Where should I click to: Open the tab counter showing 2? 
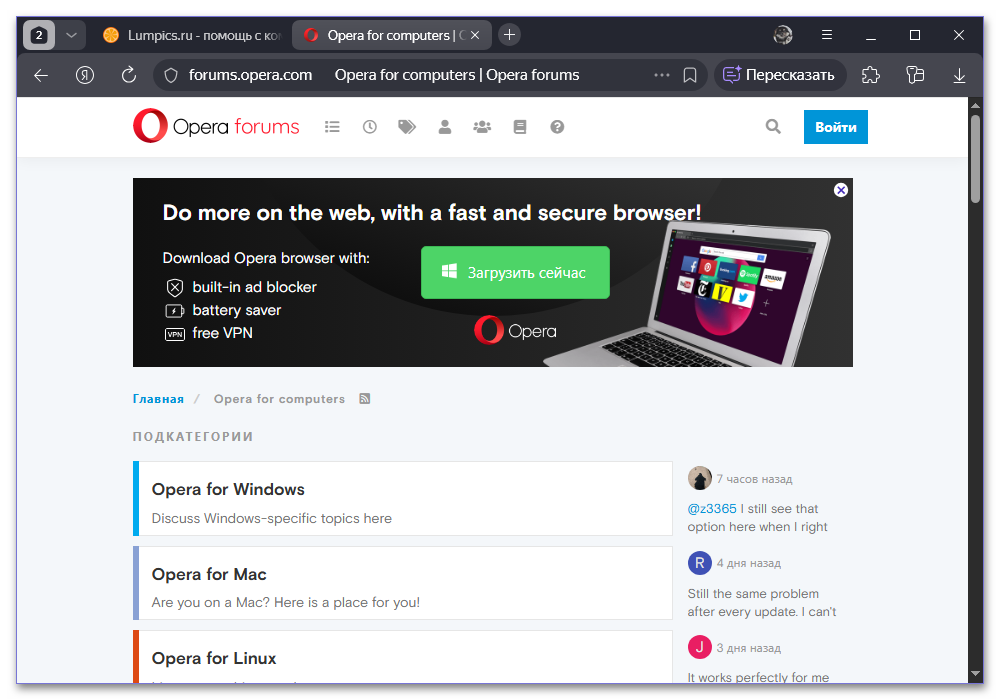(39, 35)
